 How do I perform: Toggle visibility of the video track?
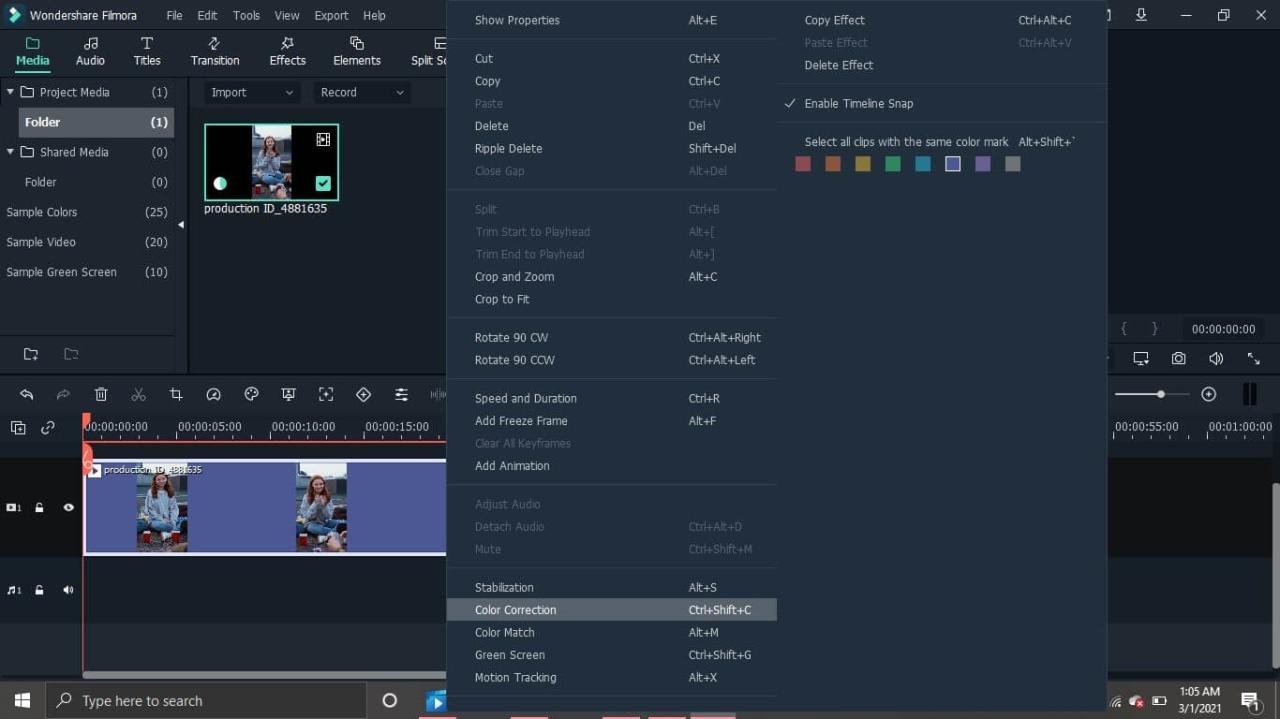click(67, 507)
